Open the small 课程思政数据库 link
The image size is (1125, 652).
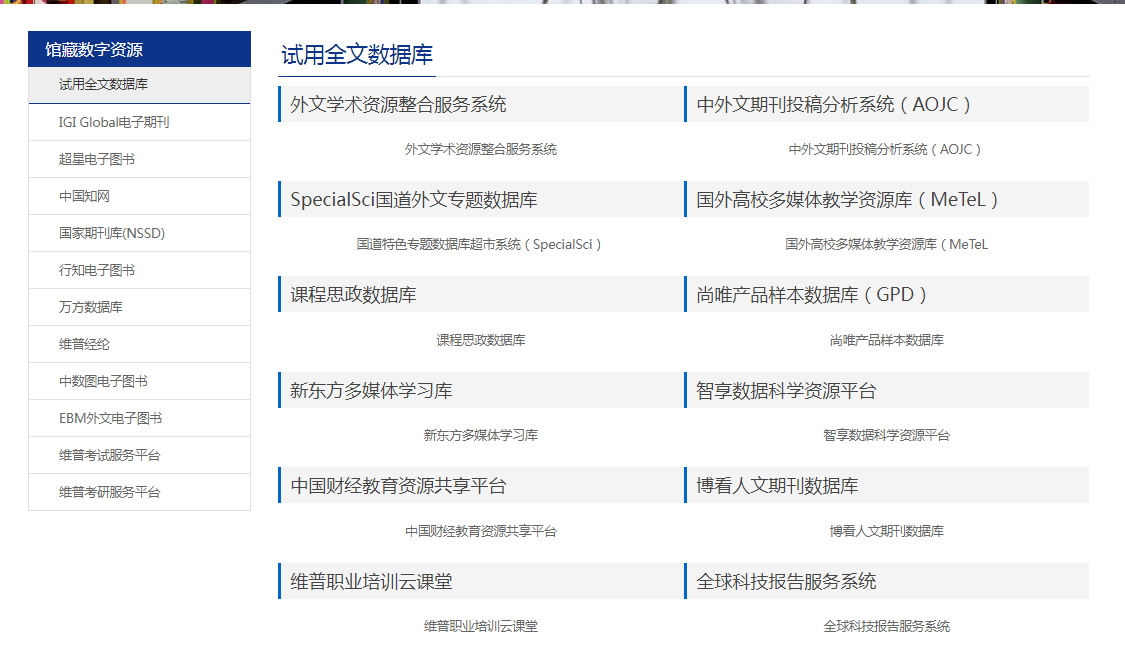coord(481,340)
